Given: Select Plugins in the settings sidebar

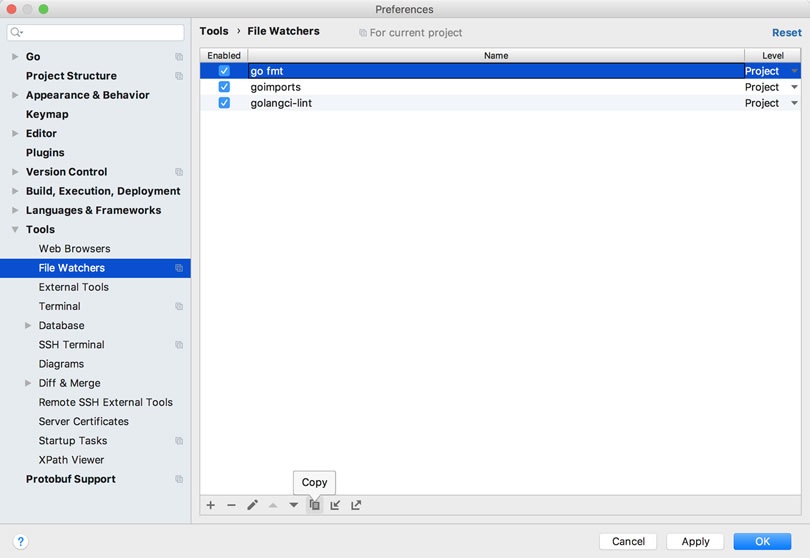Looking at the screenshot, I should coord(45,152).
